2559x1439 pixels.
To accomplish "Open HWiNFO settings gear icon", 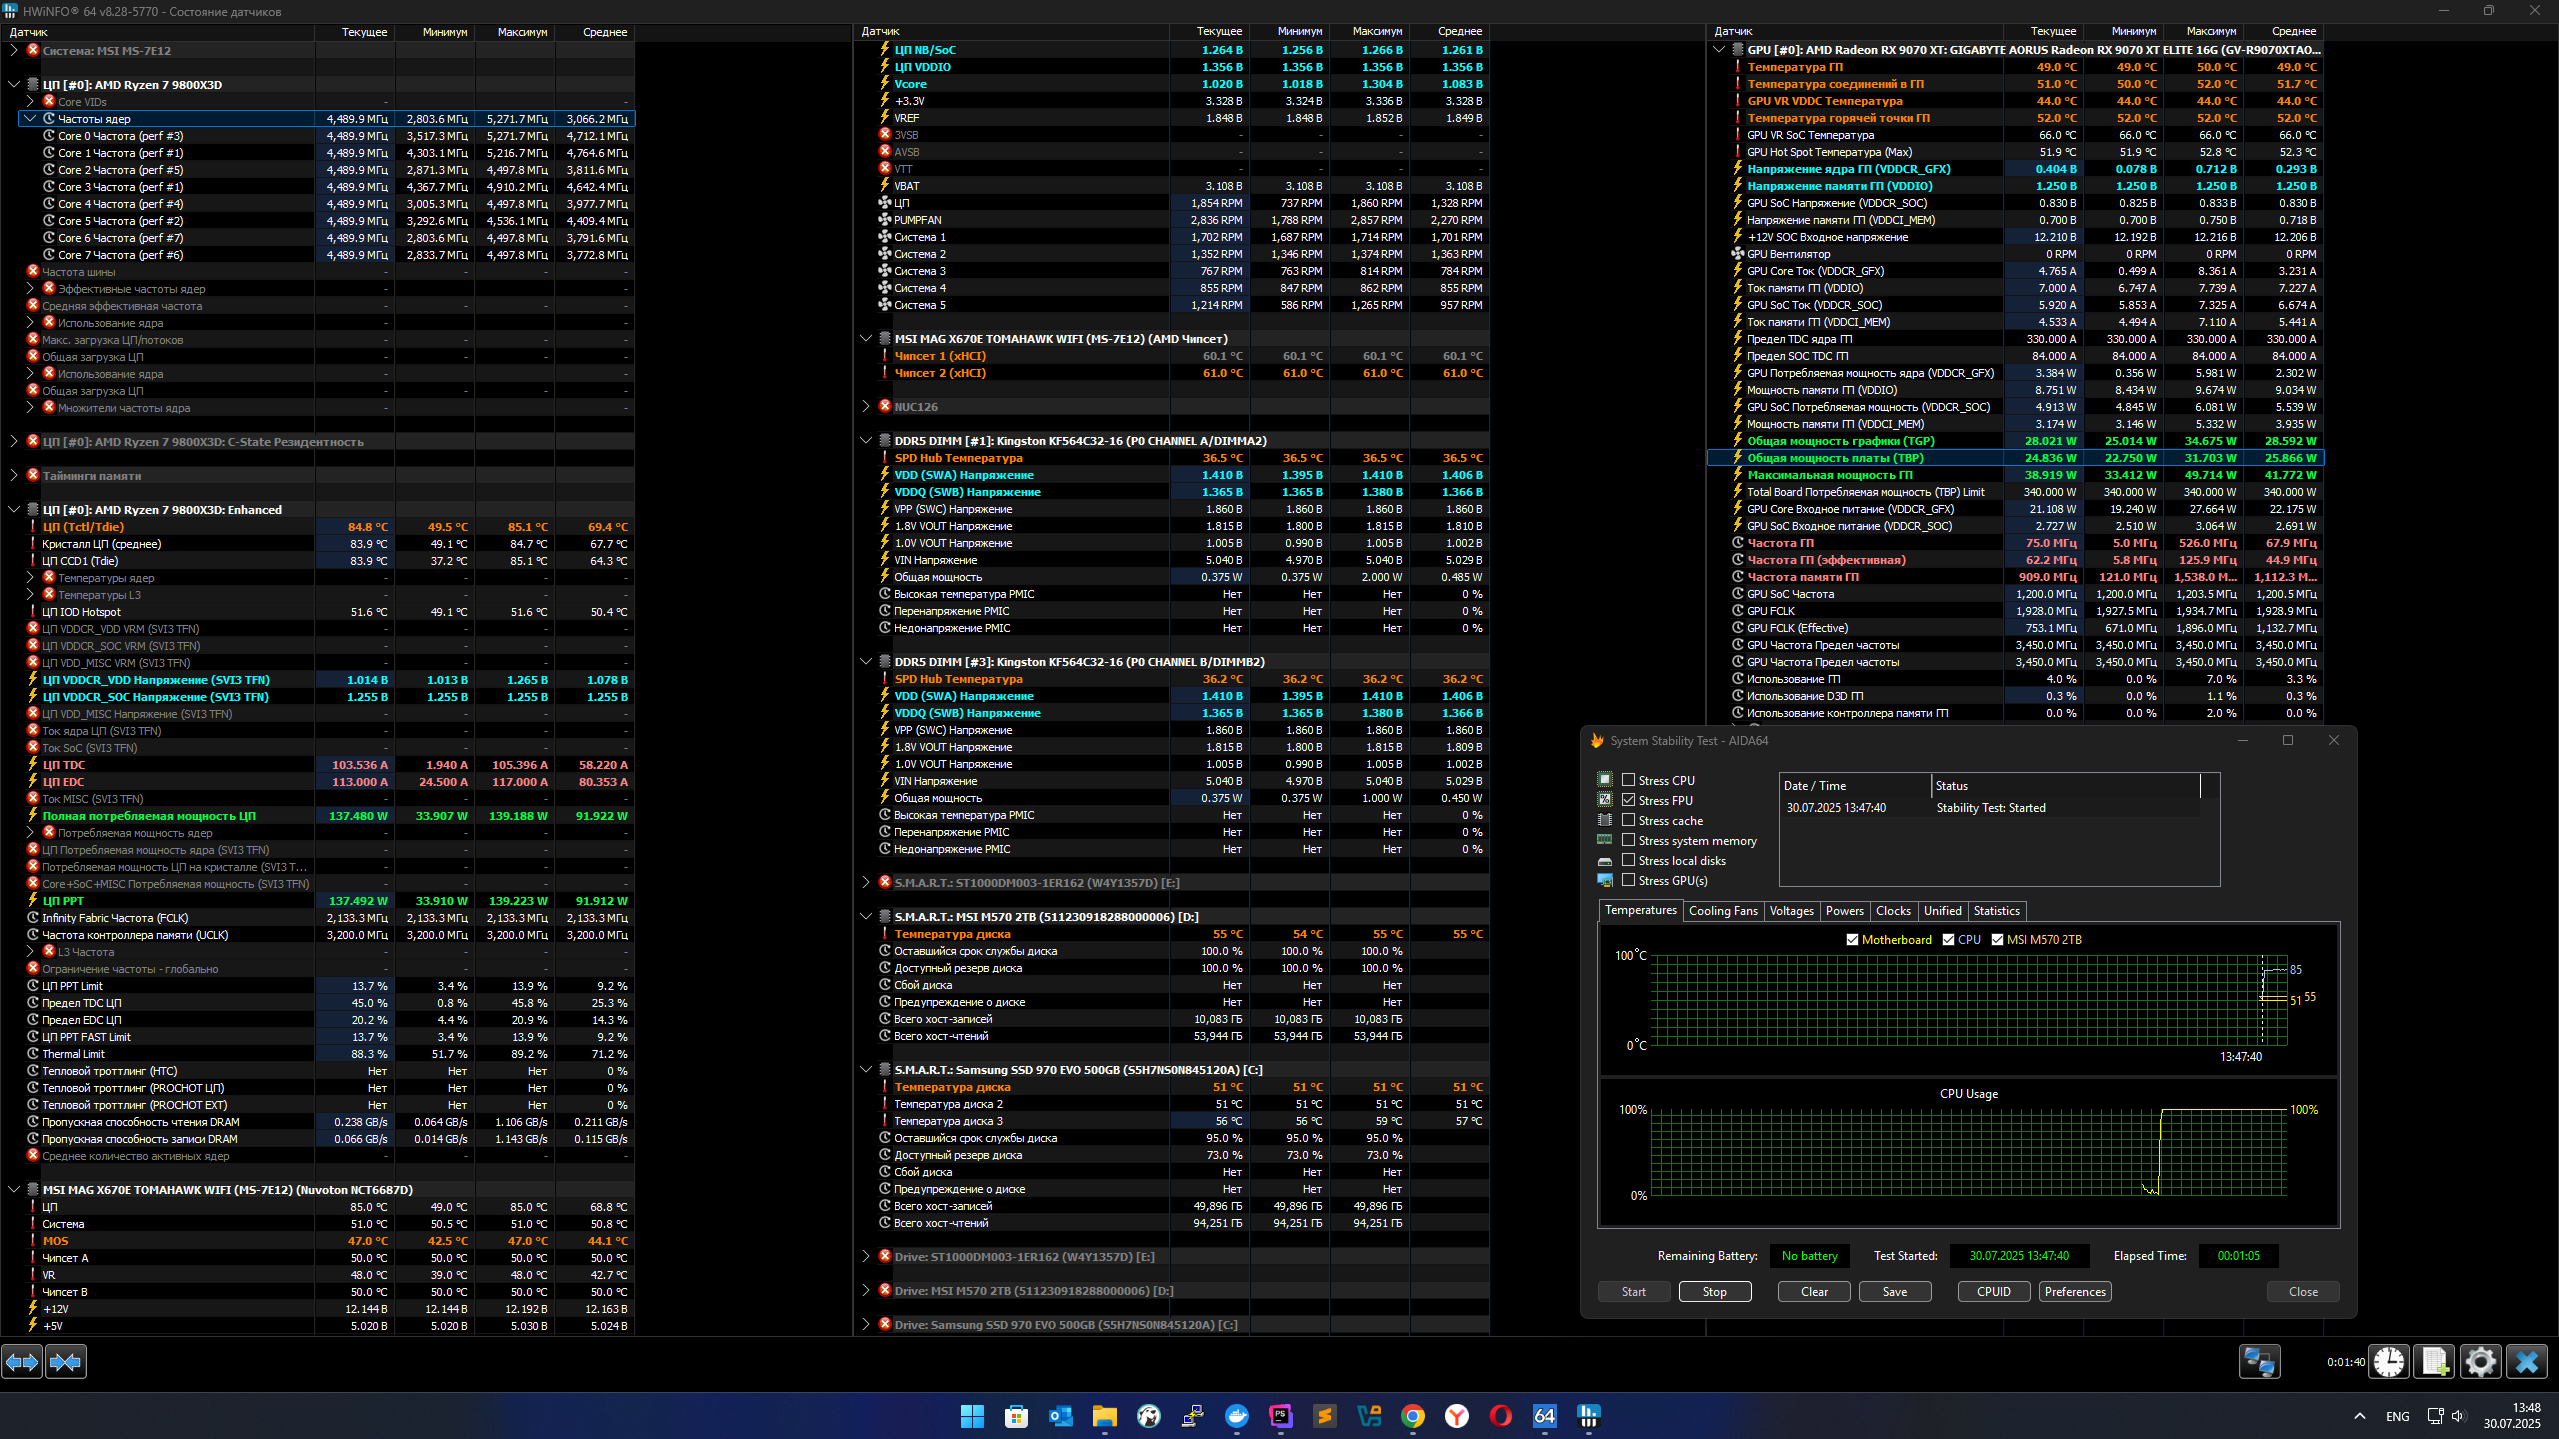I will click(2480, 1361).
